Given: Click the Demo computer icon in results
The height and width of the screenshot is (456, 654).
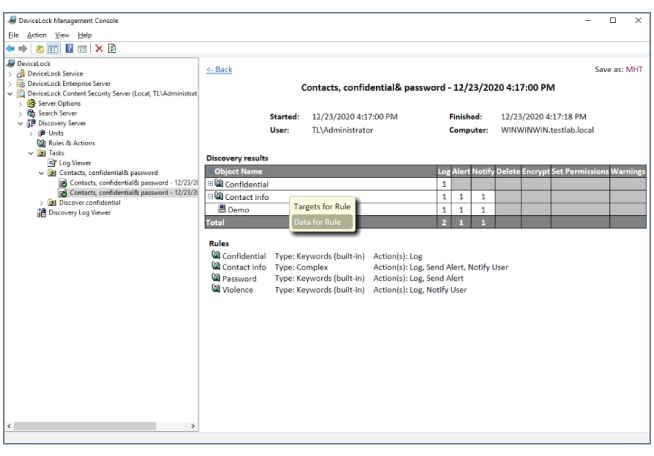Looking at the screenshot, I should tap(222, 210).
